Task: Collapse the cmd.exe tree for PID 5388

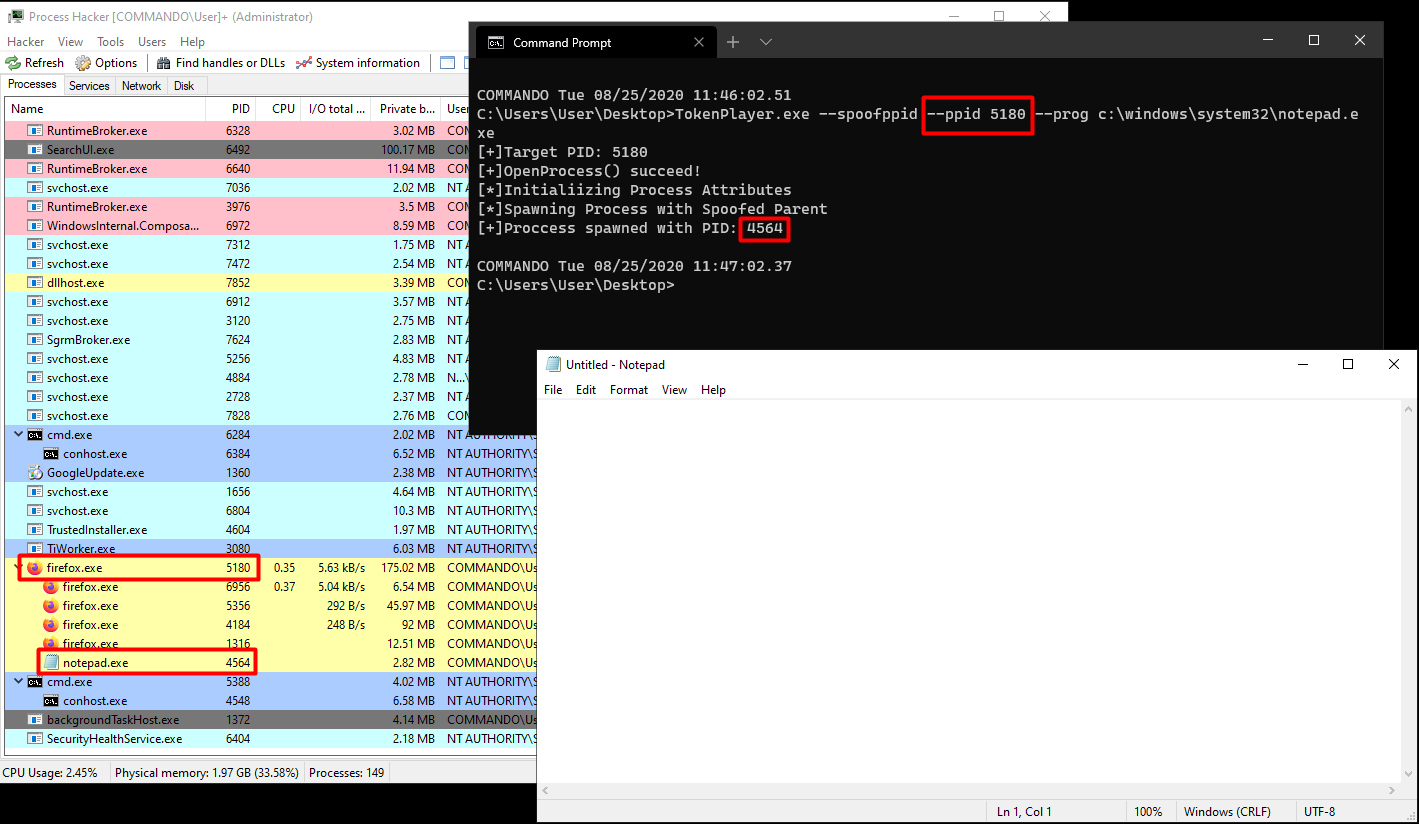Action: point(18,682)
